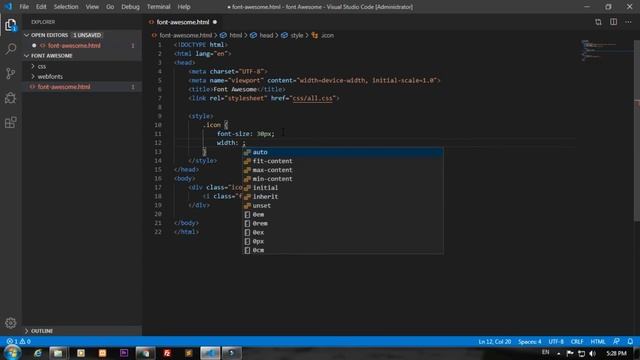Click the style breadcrumb segment

[292, 36]
